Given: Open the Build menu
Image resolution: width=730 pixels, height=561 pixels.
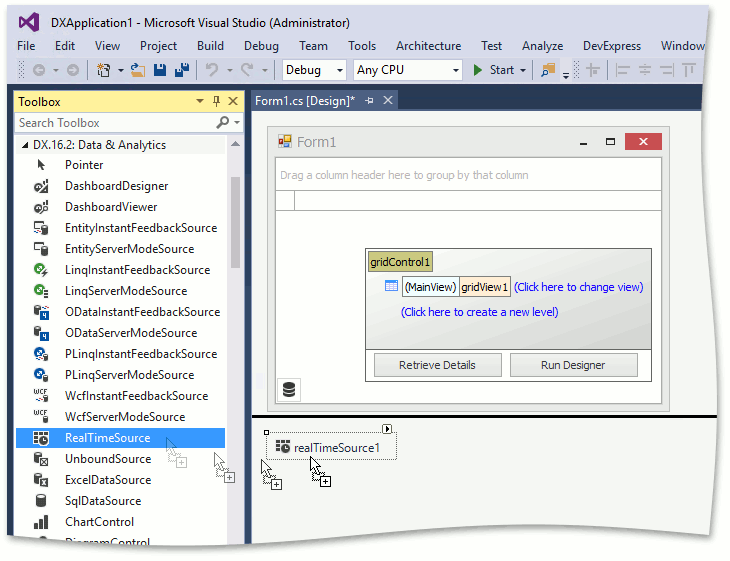Looking at the screenshot, I should pyautogui.click(x=210, y=46).
